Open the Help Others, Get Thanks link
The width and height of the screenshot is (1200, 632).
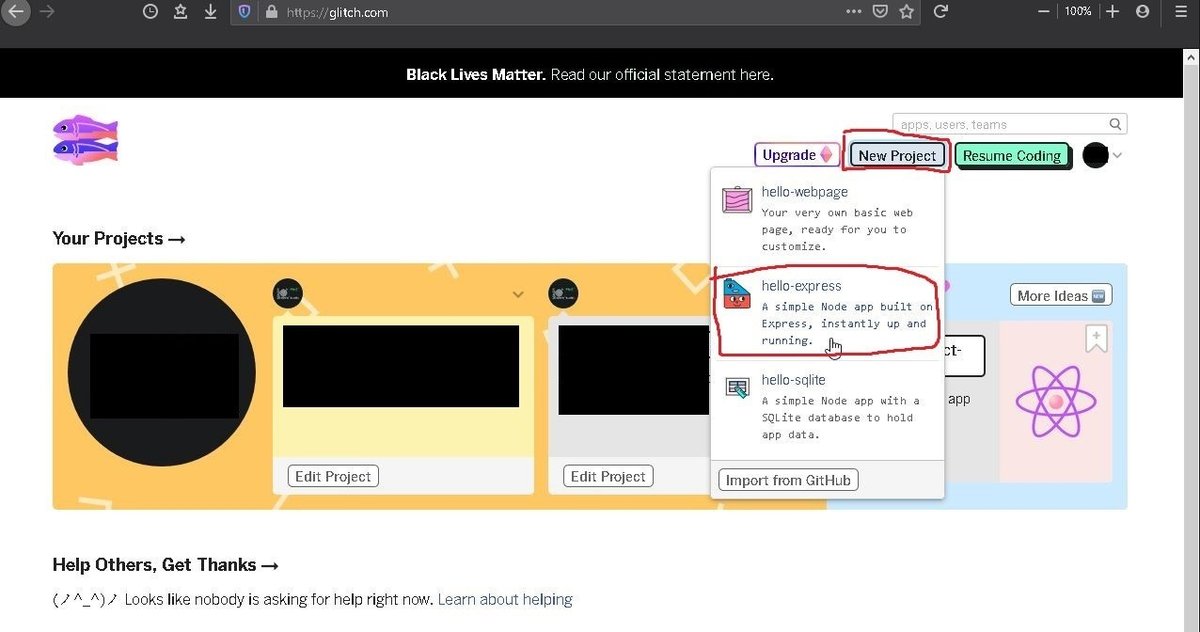pos(165,565)
